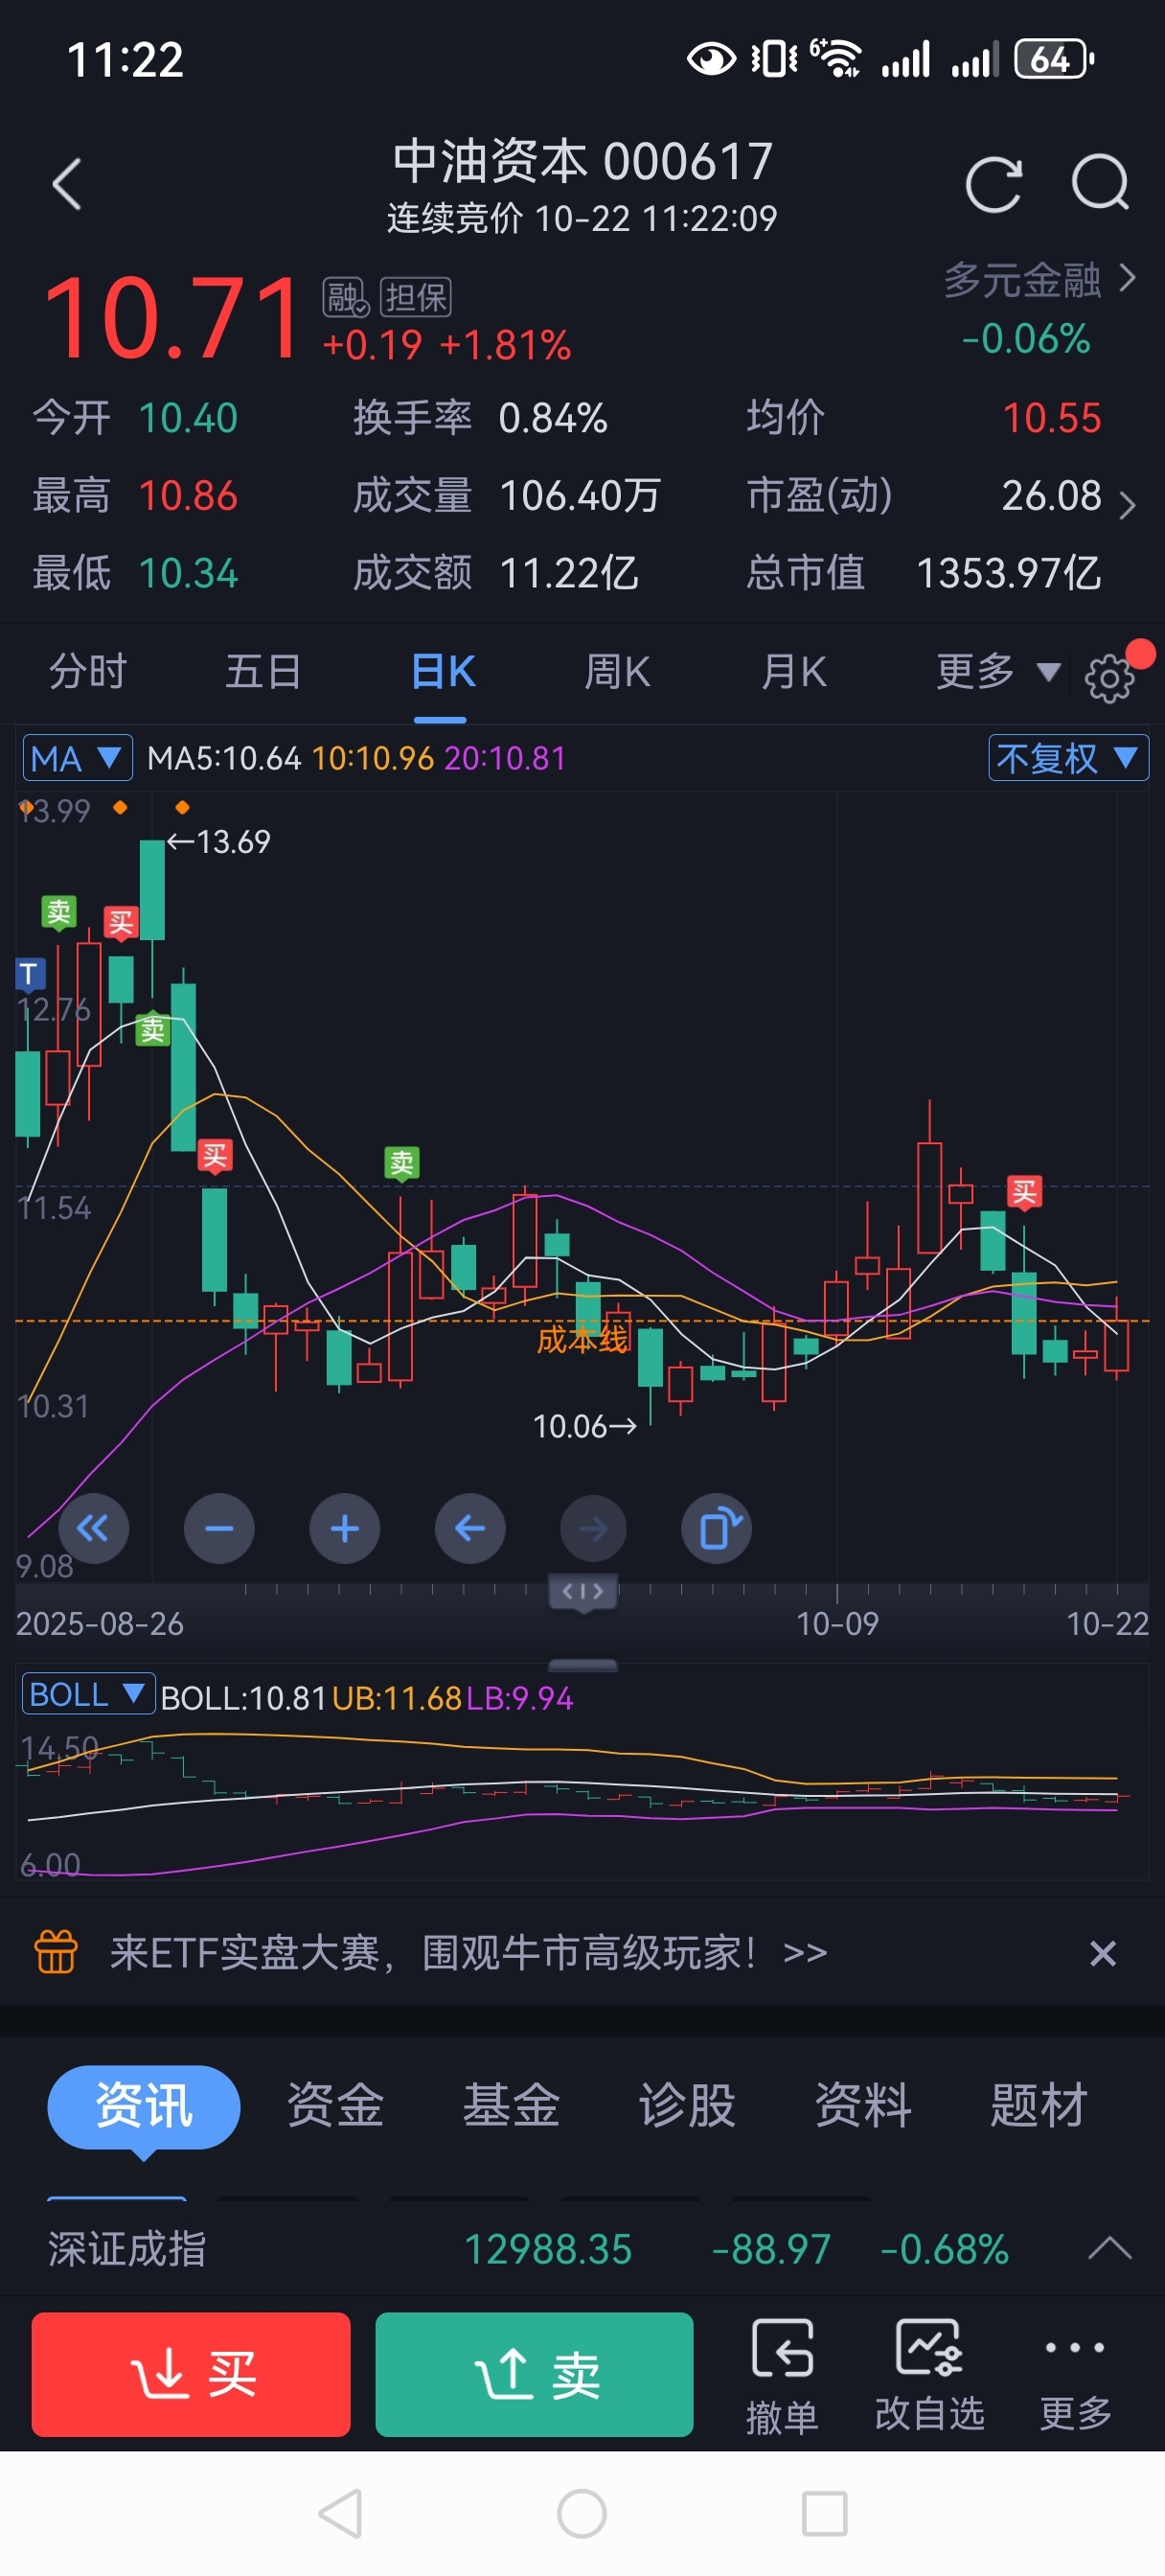Open the BOLL indicator dropdown

88,1695
